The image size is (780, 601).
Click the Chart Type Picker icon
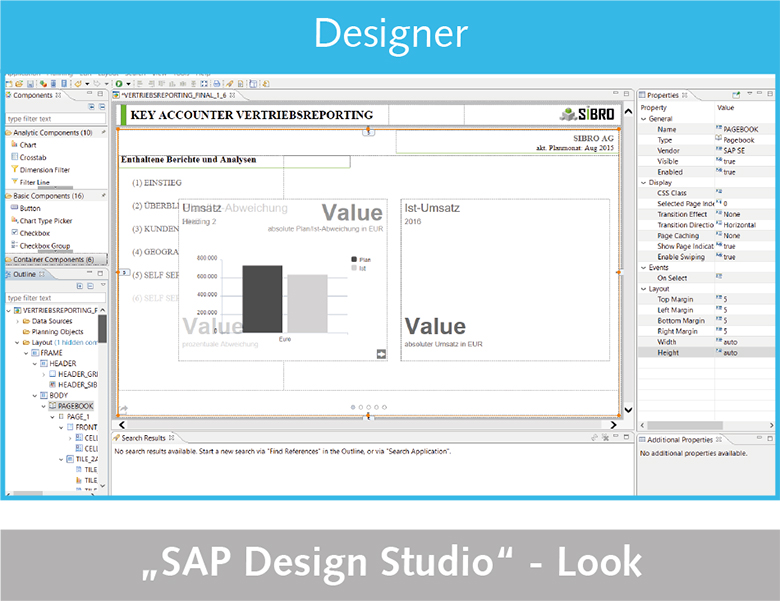click(x=14, y=220)
